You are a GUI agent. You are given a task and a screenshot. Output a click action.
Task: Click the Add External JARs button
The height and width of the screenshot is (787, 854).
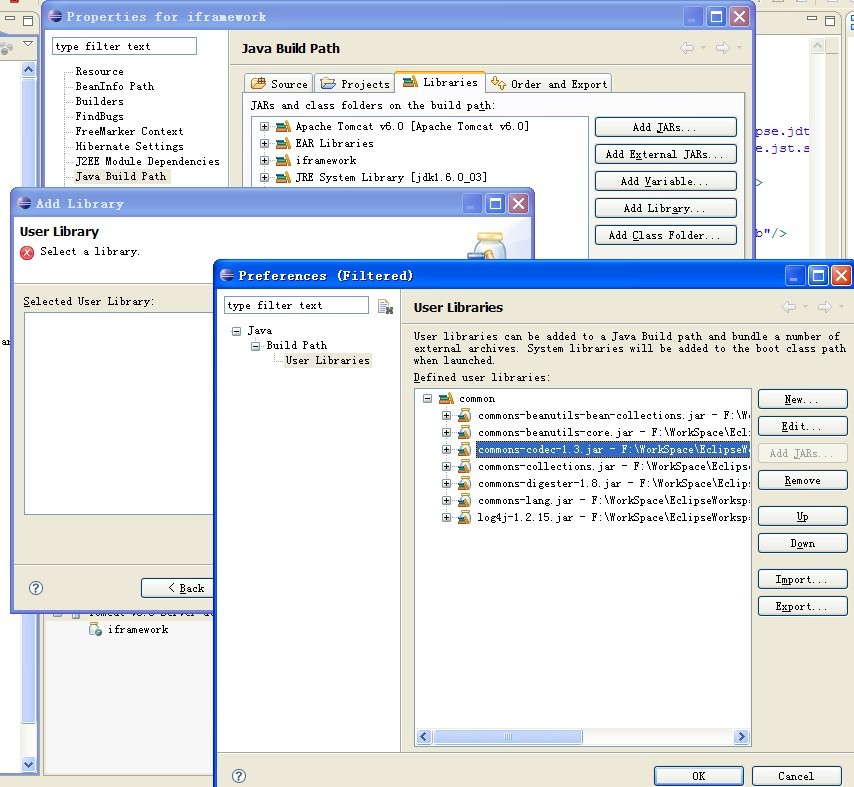665,154
